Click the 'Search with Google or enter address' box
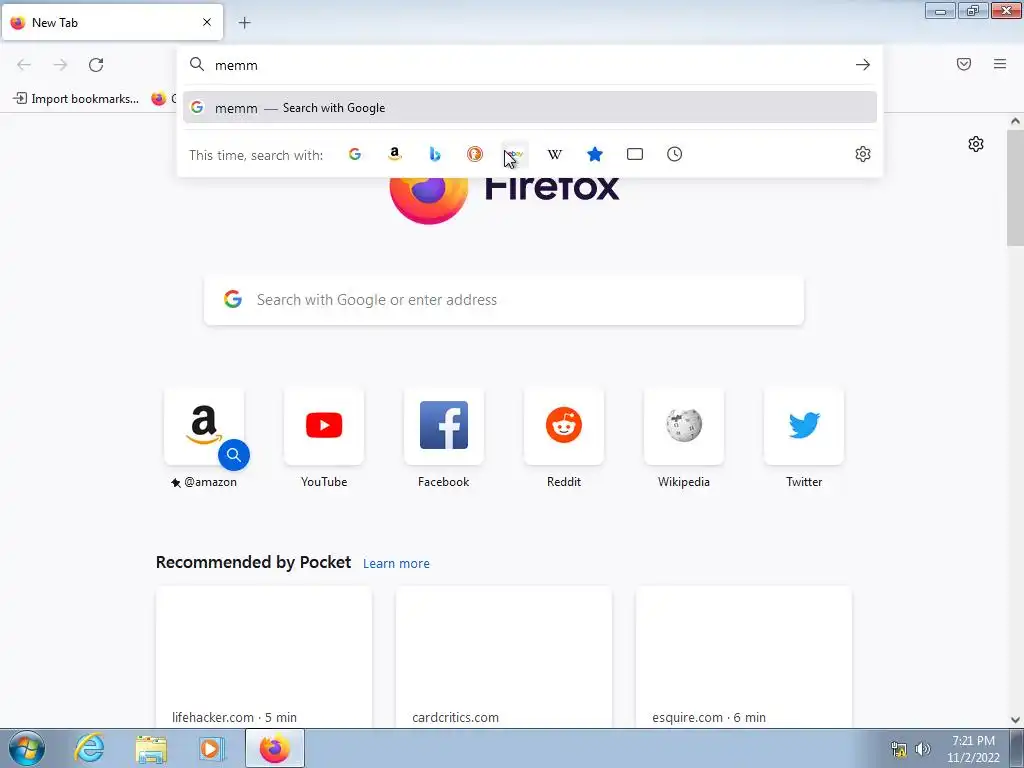This screenshot has width=1024, height=768. tap(504, 300)
